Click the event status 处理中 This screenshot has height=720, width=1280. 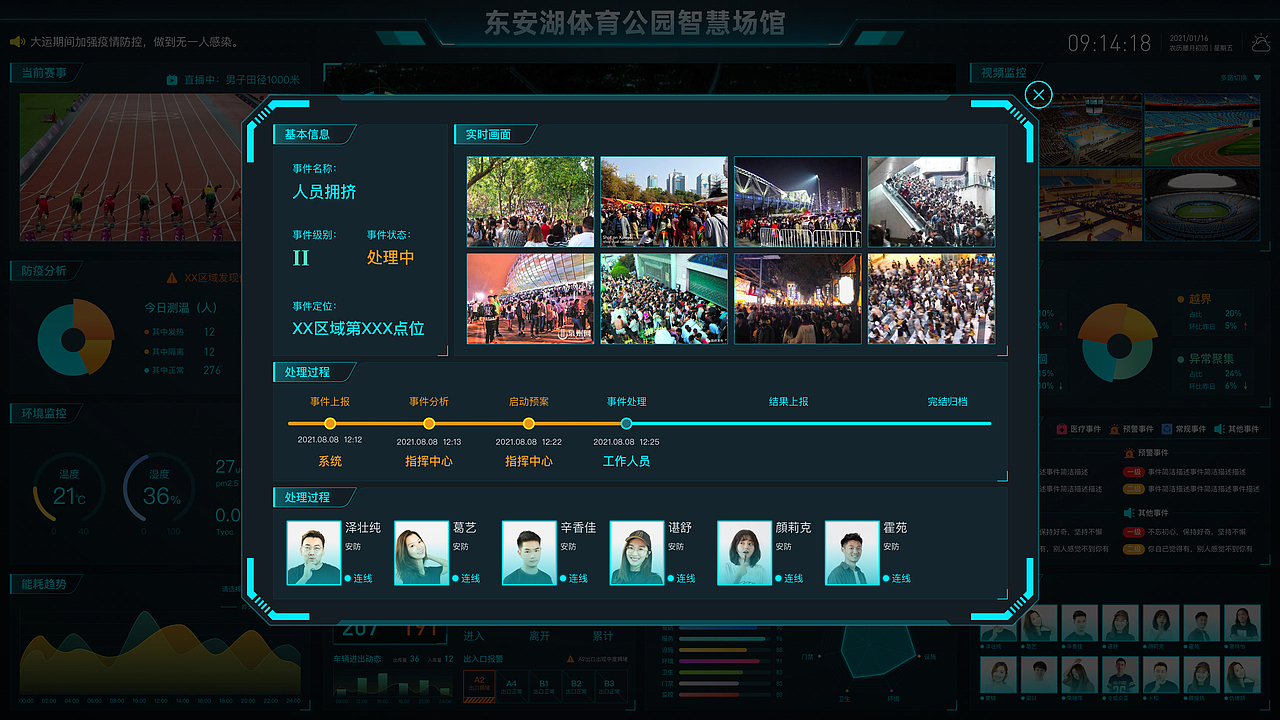point(390,257)
